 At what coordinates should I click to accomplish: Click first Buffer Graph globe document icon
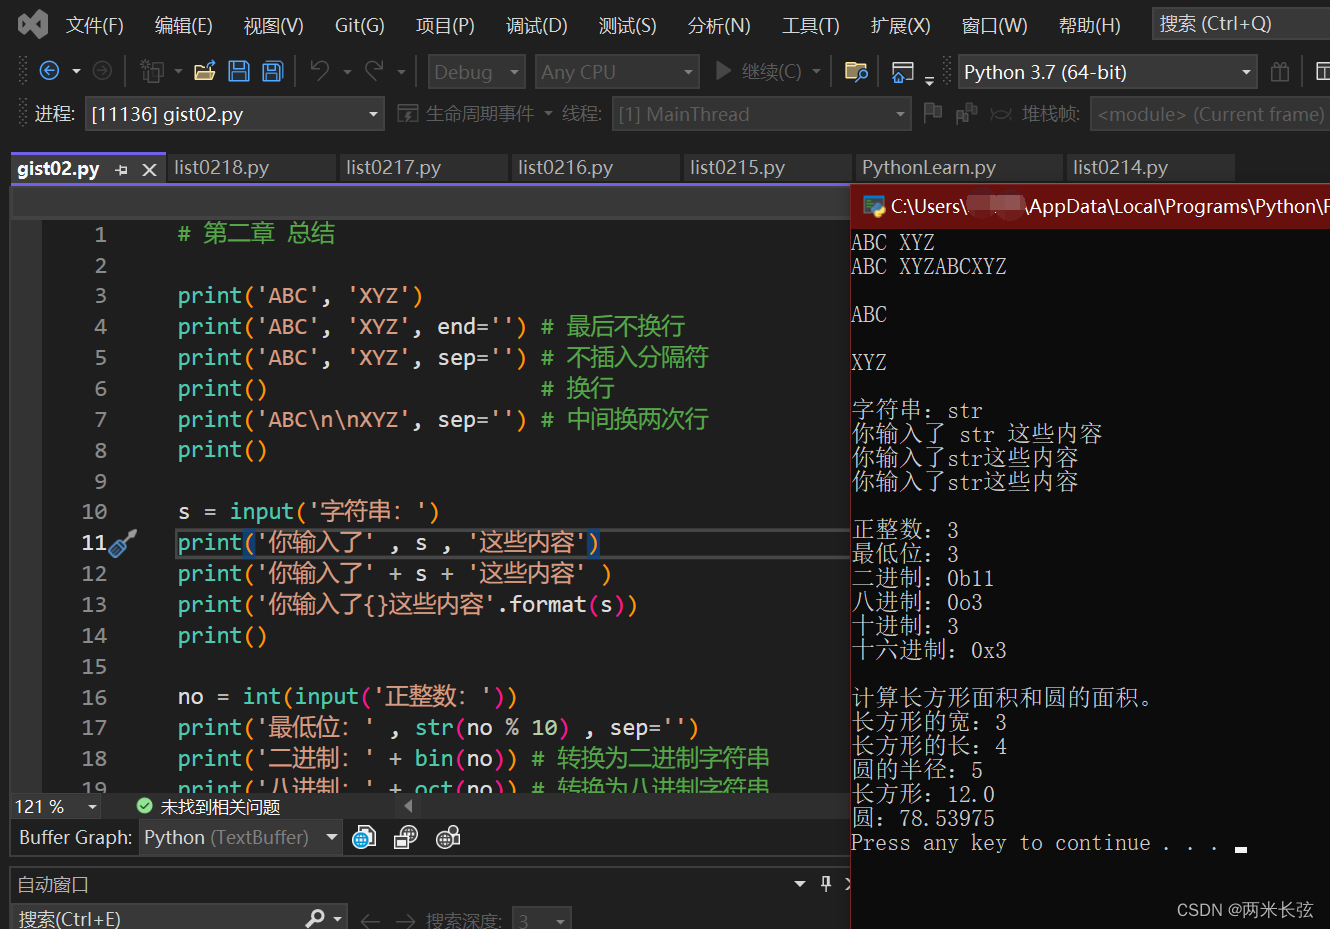[364, 837]
